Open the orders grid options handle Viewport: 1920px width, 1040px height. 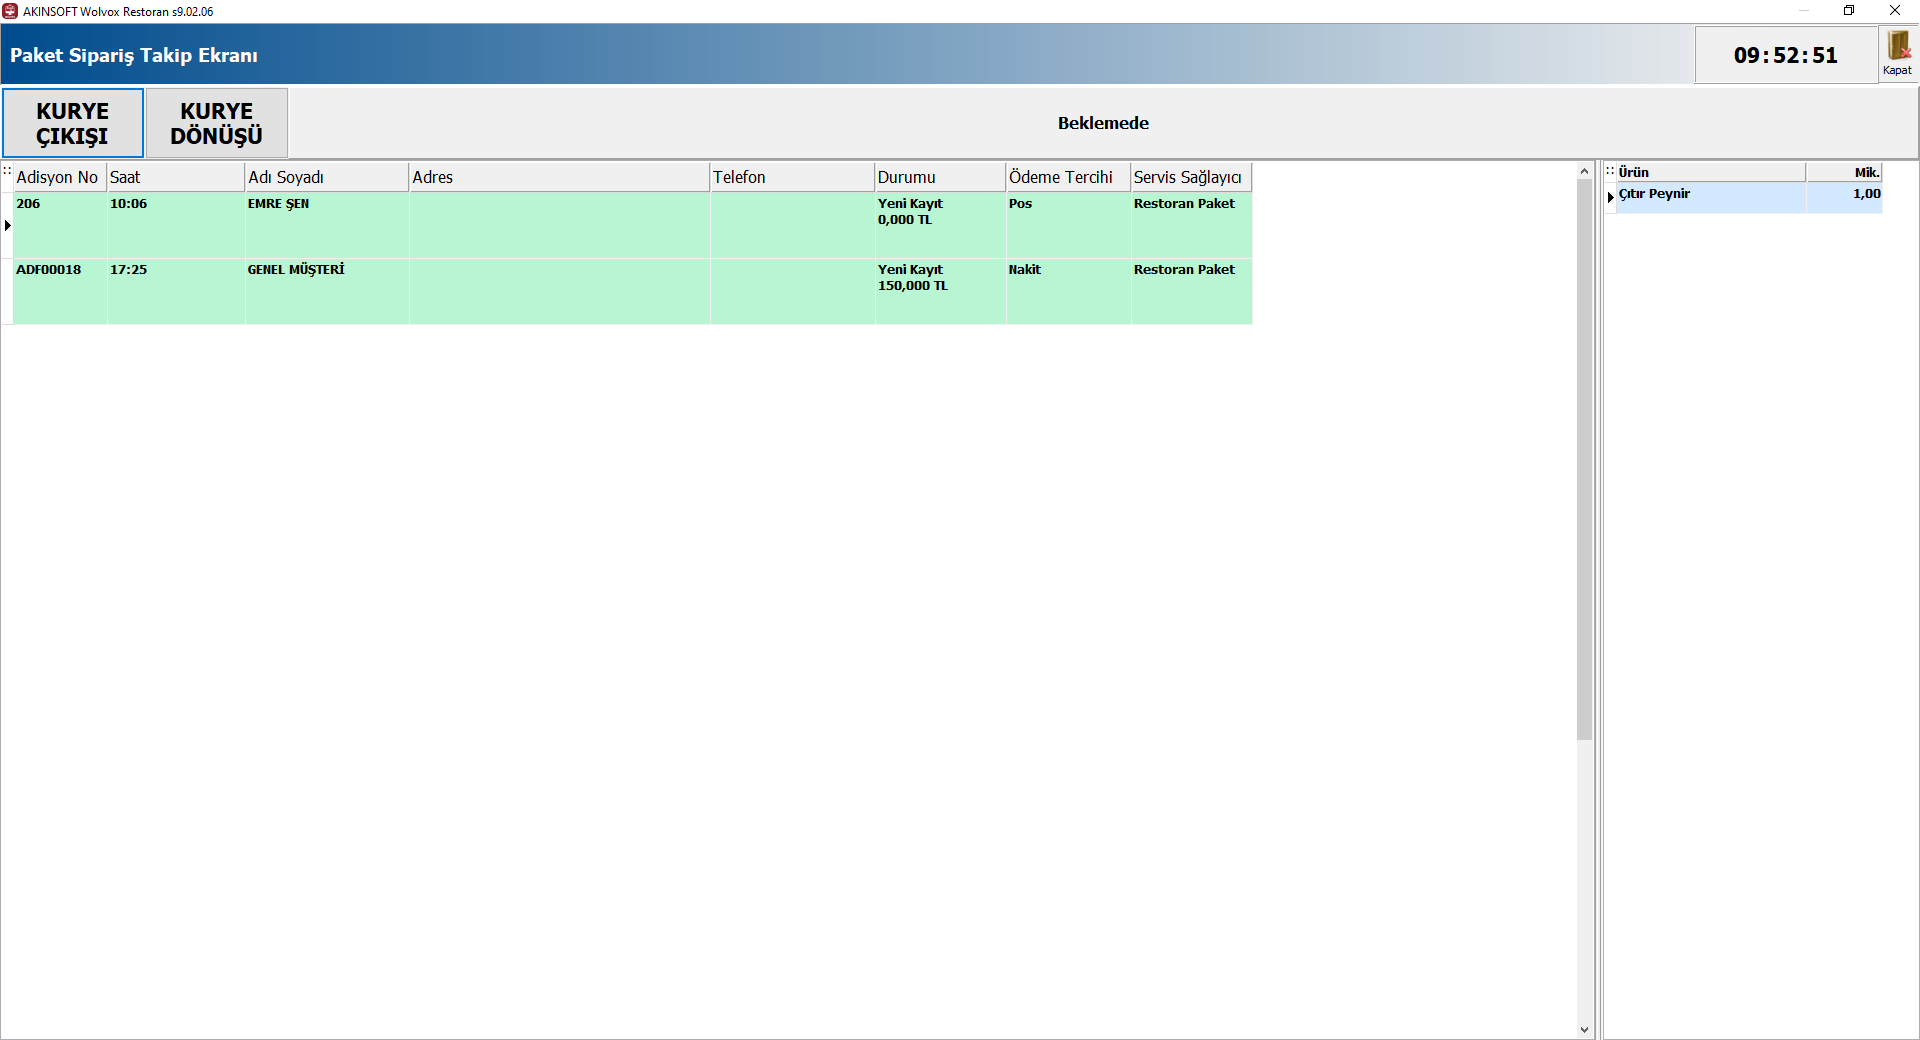pos(7,171)
